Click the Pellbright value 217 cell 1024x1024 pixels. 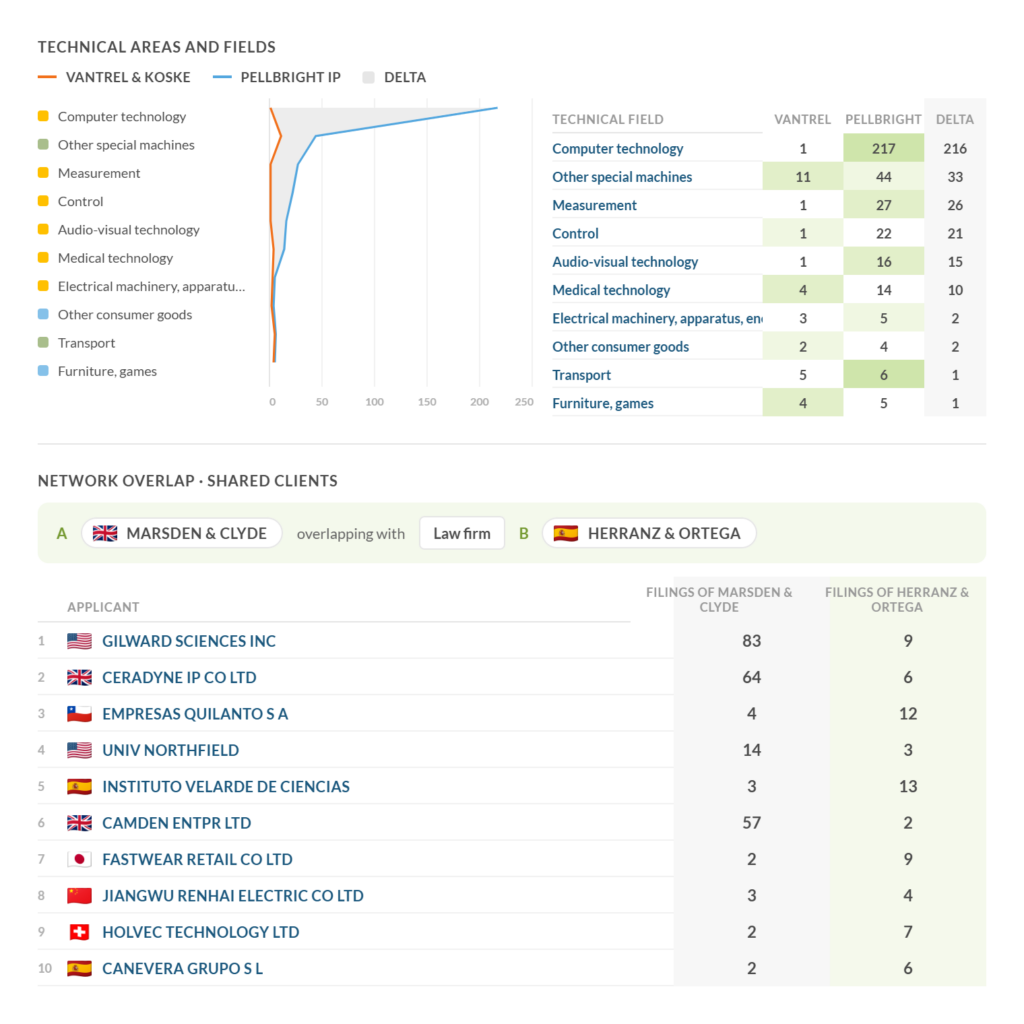click(x=884, y=148)
